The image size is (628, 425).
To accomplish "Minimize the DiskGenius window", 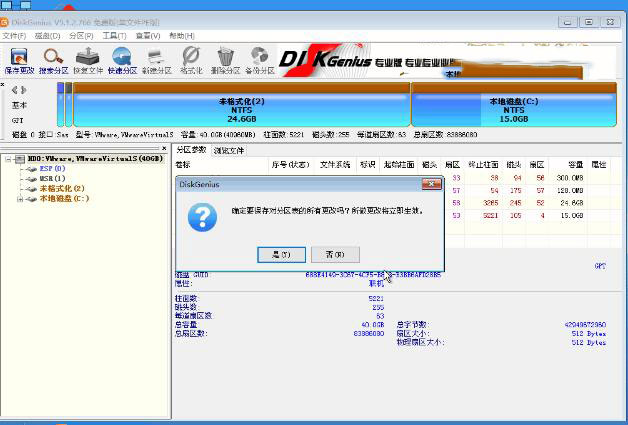I will (568, 22).
